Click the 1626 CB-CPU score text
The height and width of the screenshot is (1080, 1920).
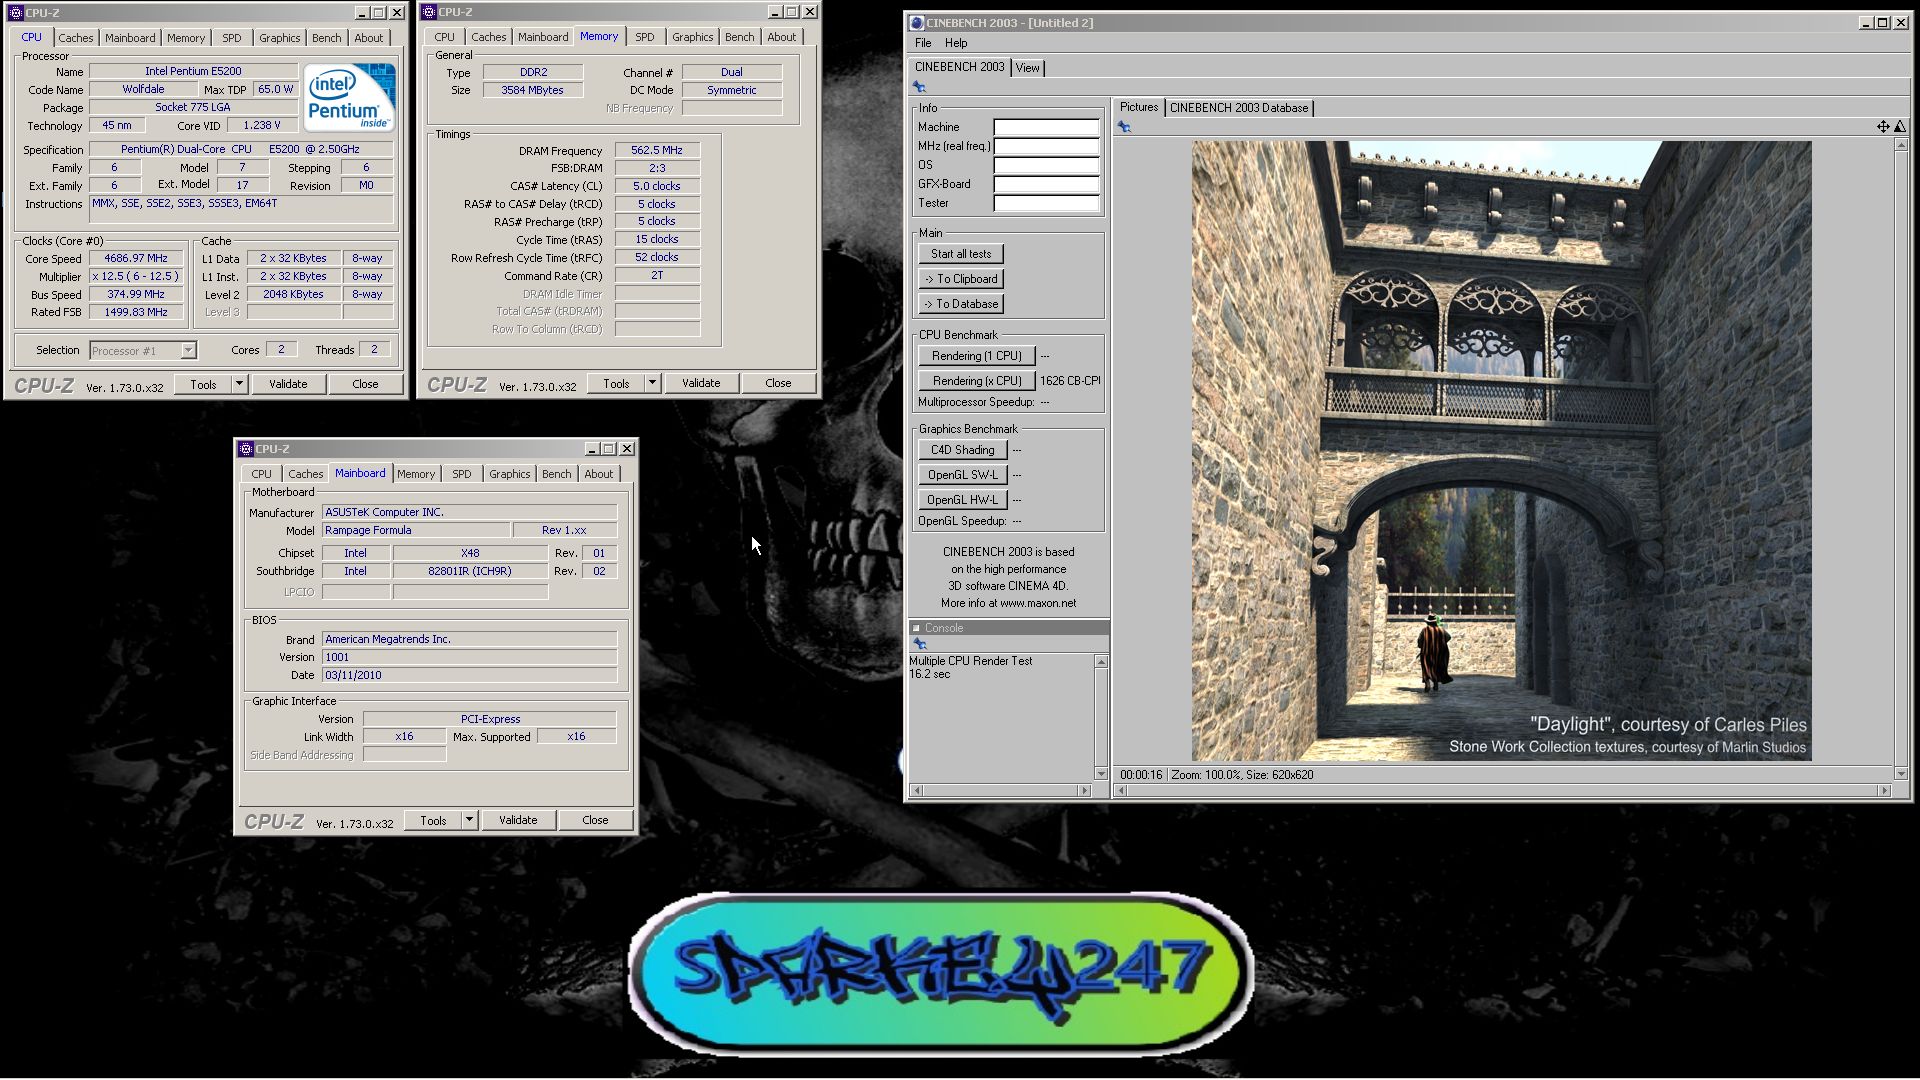(1070, 381)
